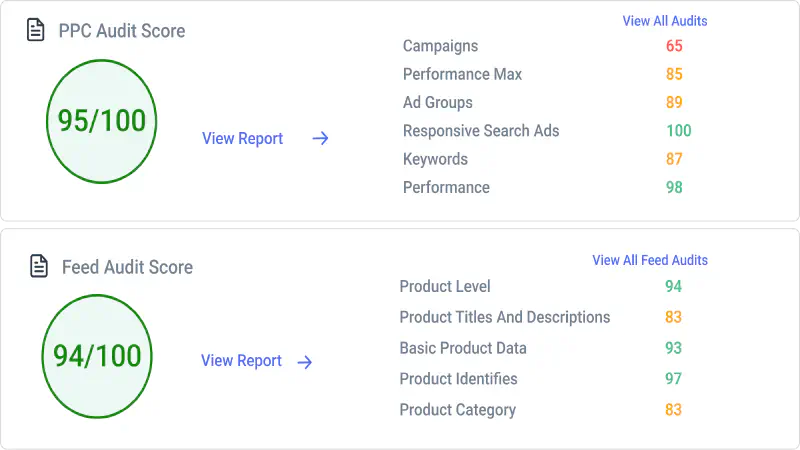Select the Basic Product Data row
Screen dimensions: 800x450
tap(541, 348)
